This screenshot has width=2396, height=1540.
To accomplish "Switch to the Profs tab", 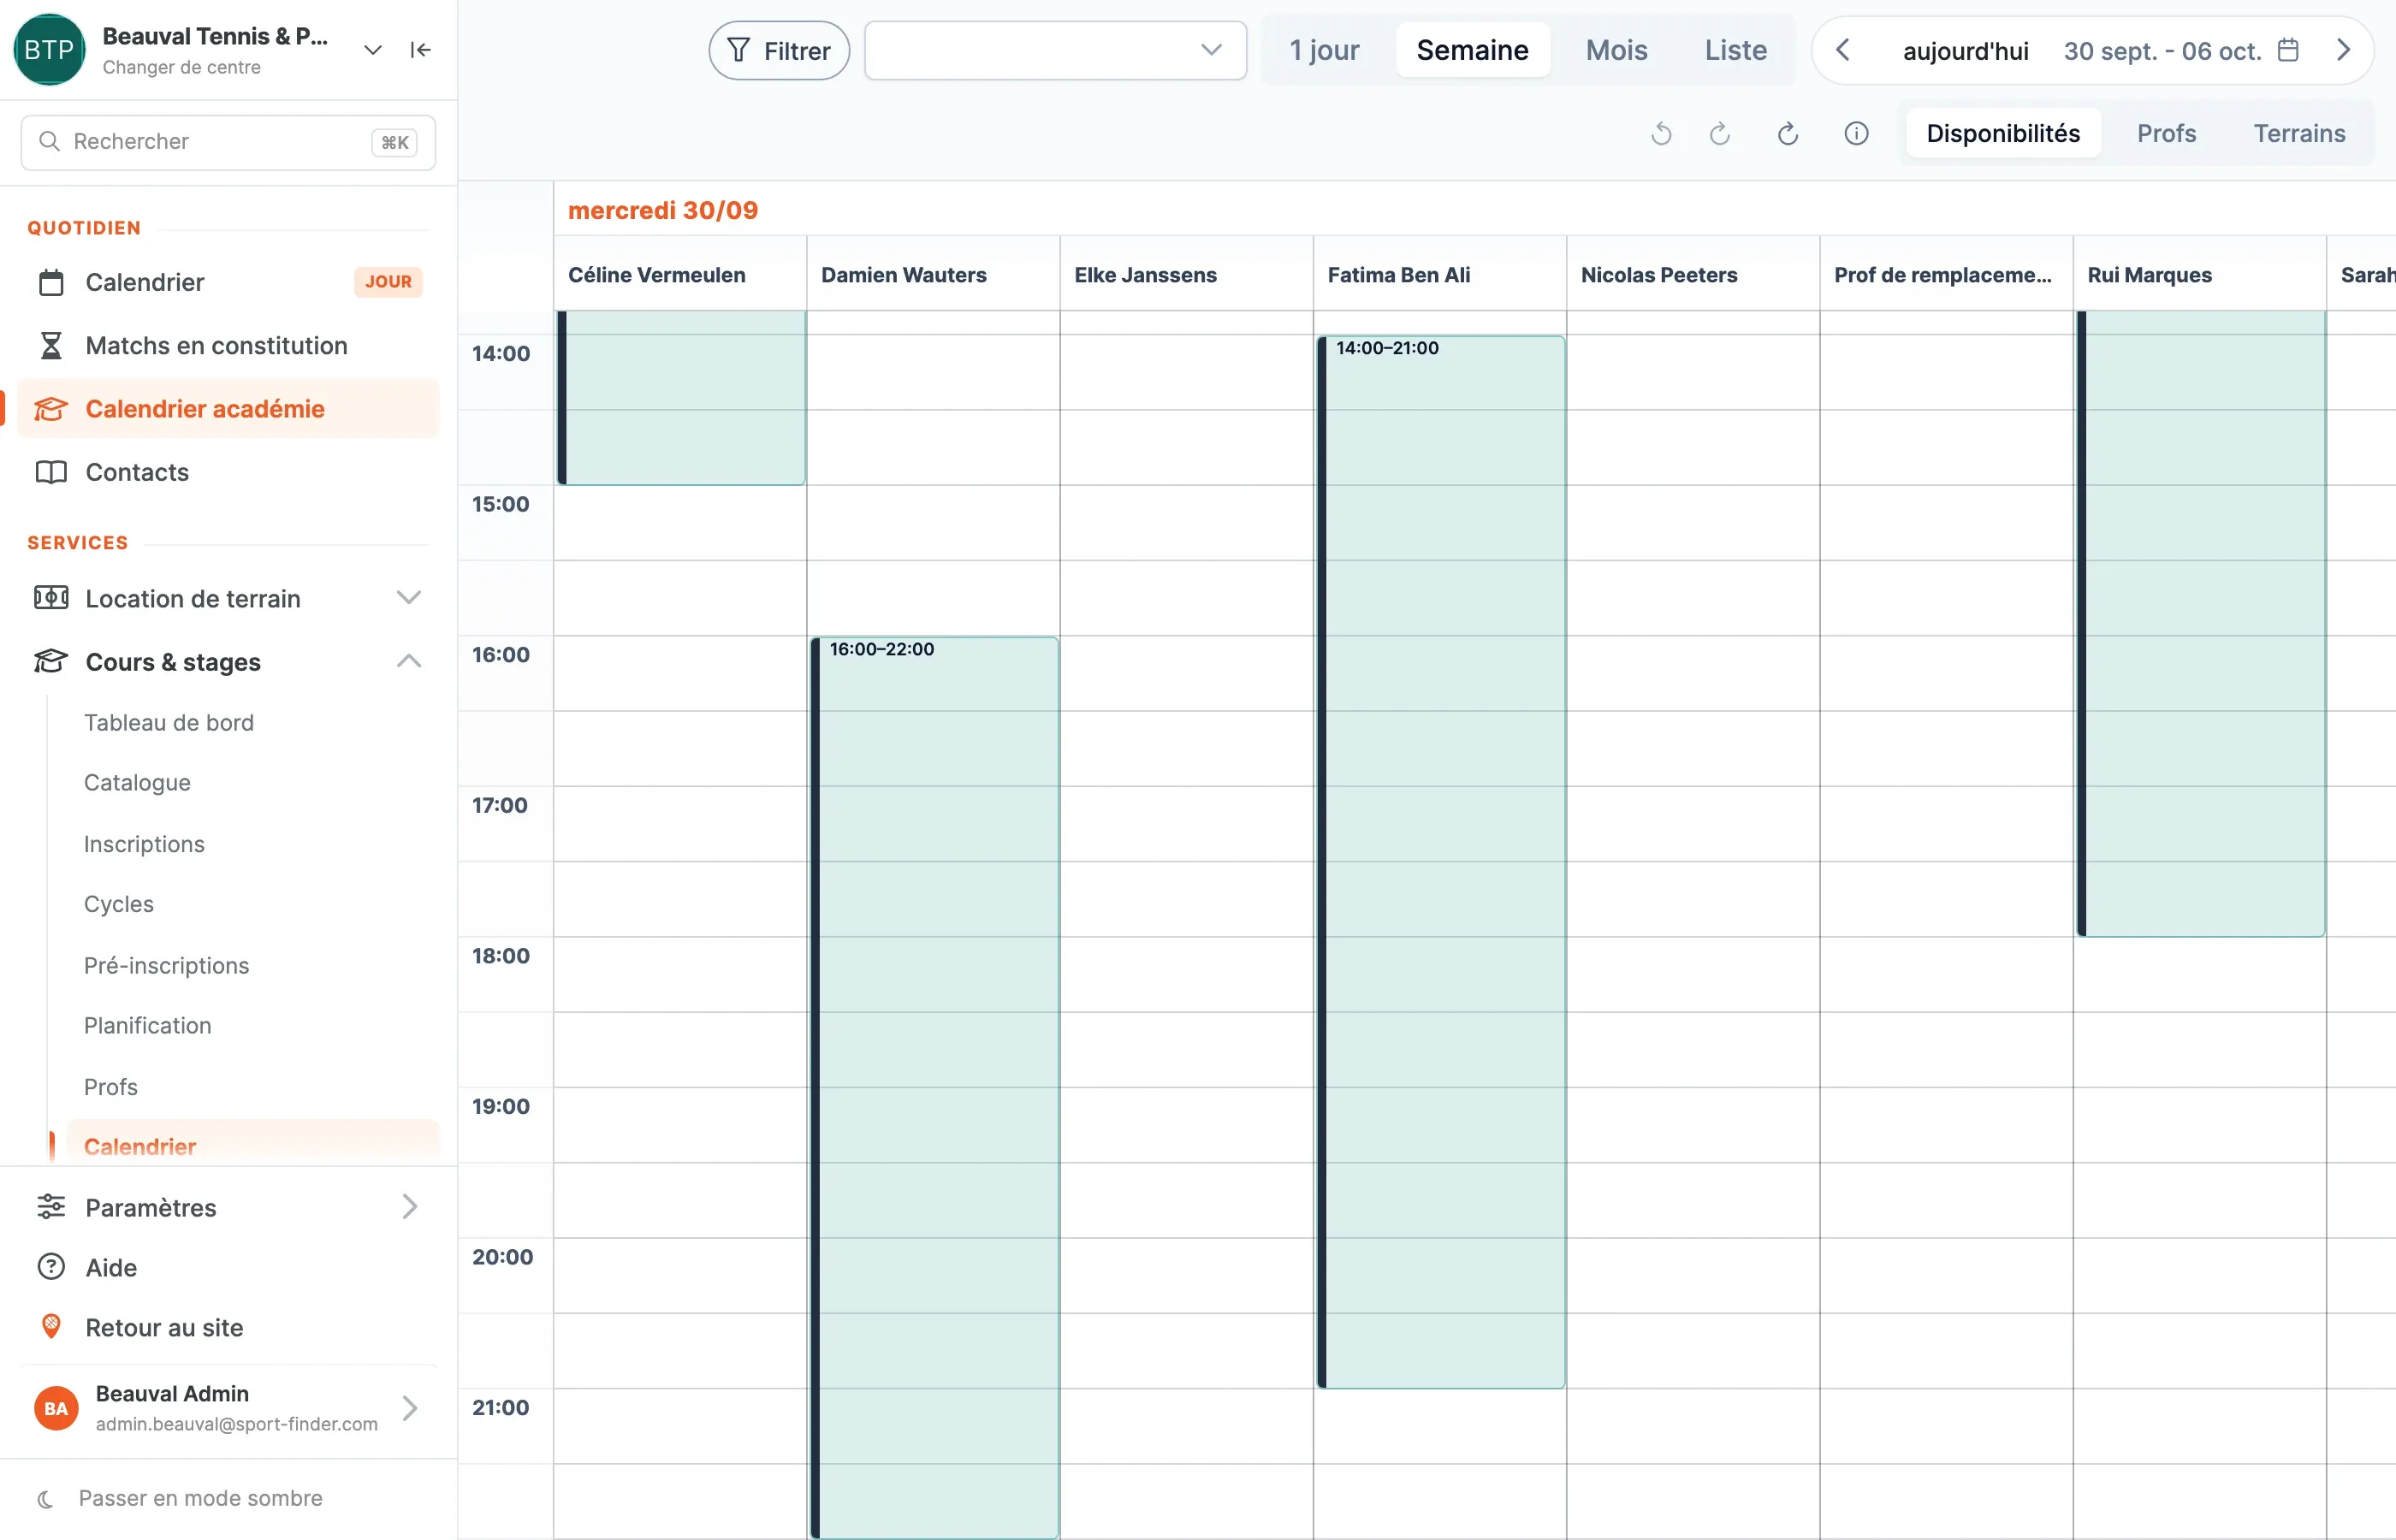I will point(2166,134).
